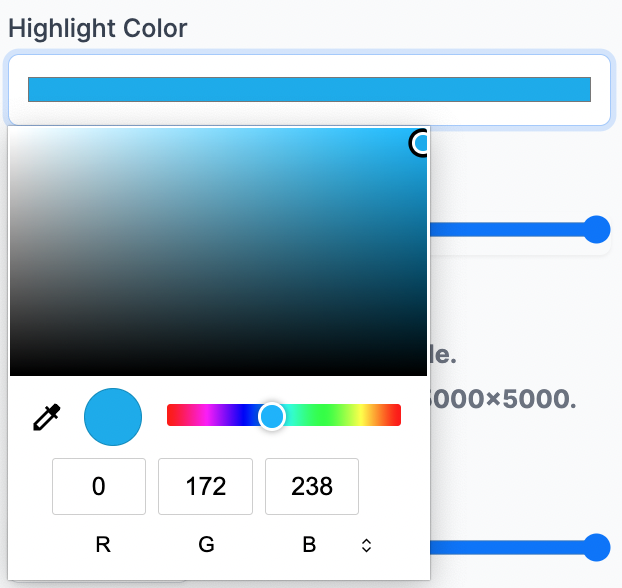Click the red value input field showing 0
Image resolution: width=622 pixels, height=588 pixels.
tap(99, 486)
